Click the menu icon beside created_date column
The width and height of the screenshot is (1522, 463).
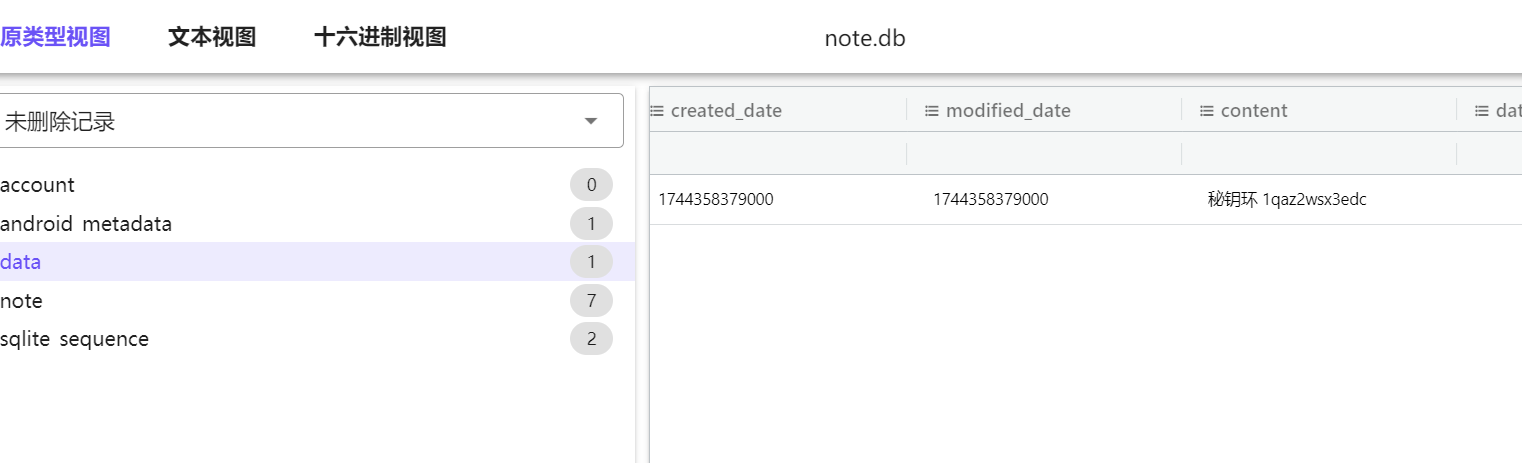(x=657, y=110)
